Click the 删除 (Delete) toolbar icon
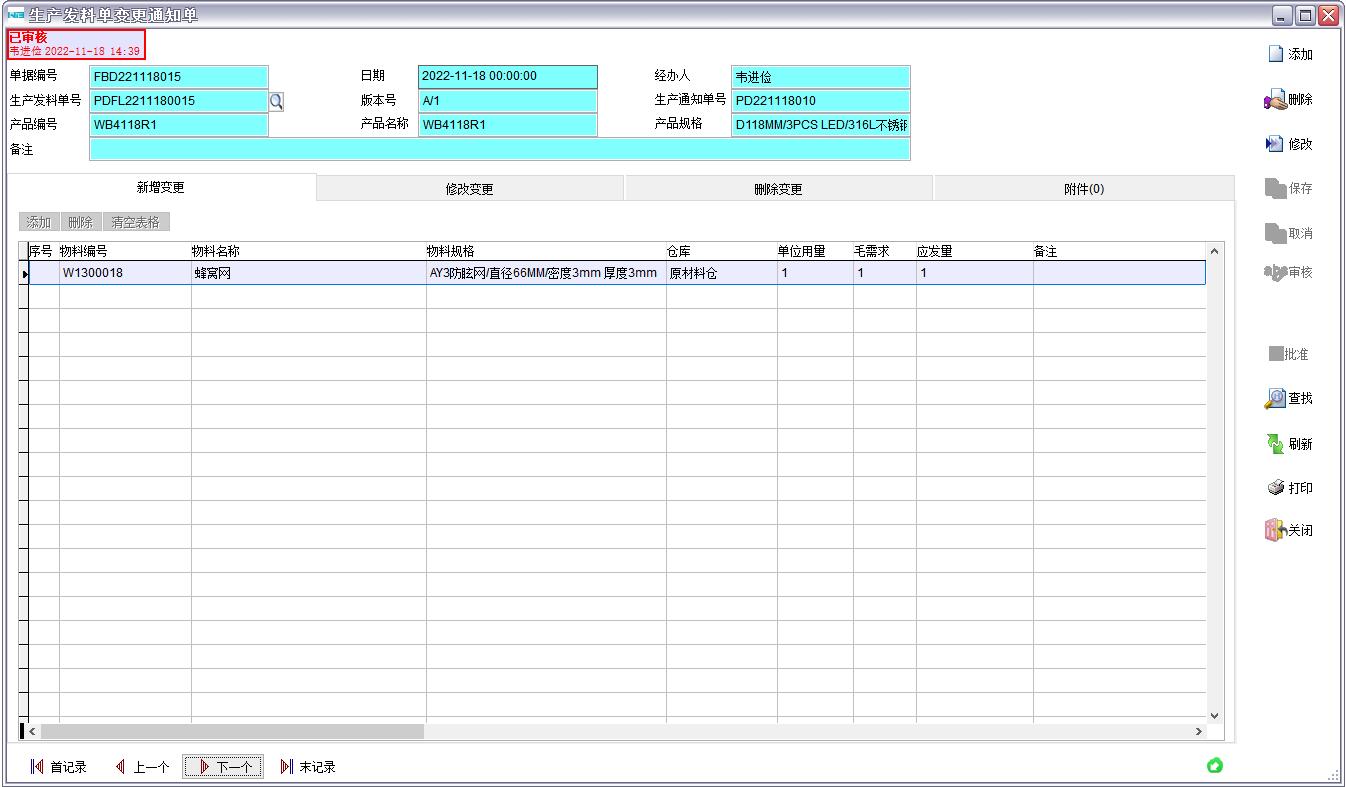 coord(1276,100)
